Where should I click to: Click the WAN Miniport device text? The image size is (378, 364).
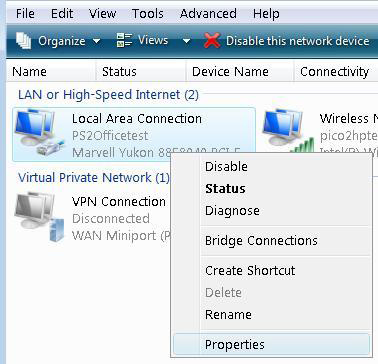pyautogui.click(x=121, y=236)
